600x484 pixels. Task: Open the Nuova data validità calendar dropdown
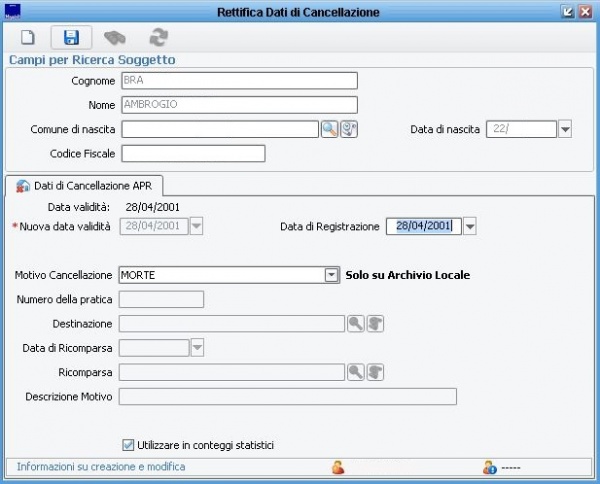click(x=196, y=226)
